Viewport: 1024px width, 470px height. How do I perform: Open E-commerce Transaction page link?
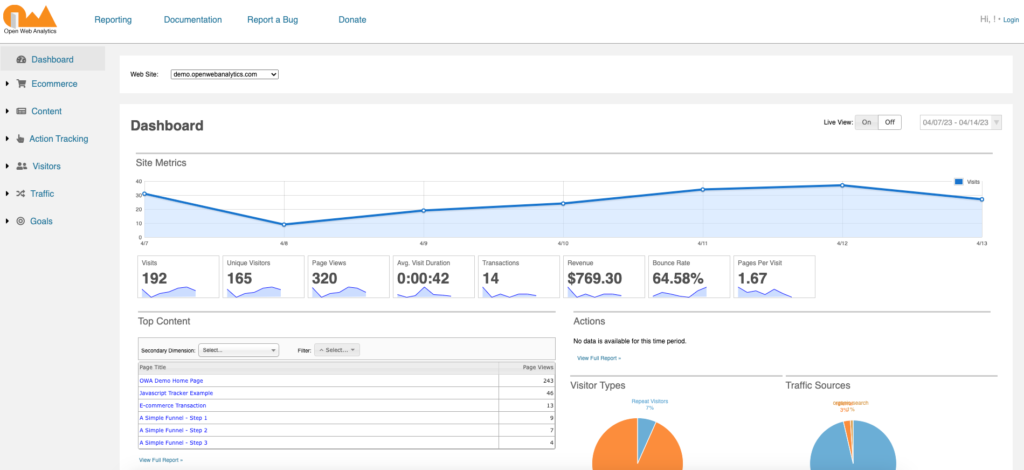(x=172, y=405)
